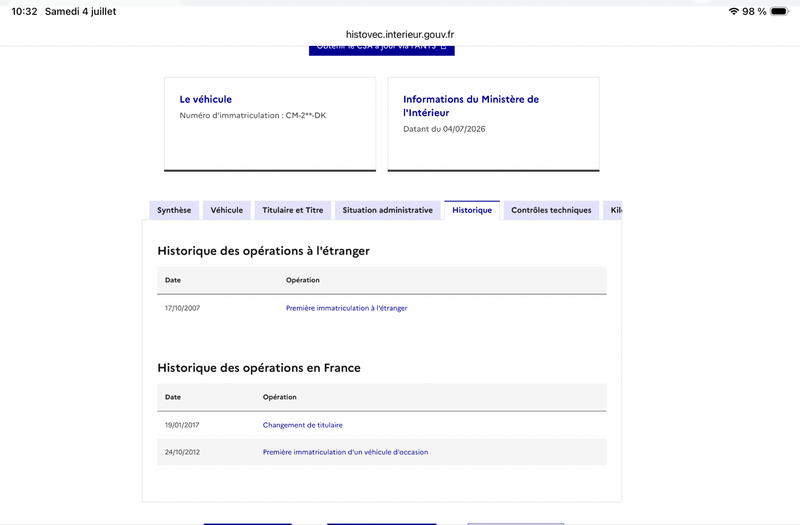Open Titulaire et Titre tab
Screen dimensions: 800x525
(x=292, y=210)
